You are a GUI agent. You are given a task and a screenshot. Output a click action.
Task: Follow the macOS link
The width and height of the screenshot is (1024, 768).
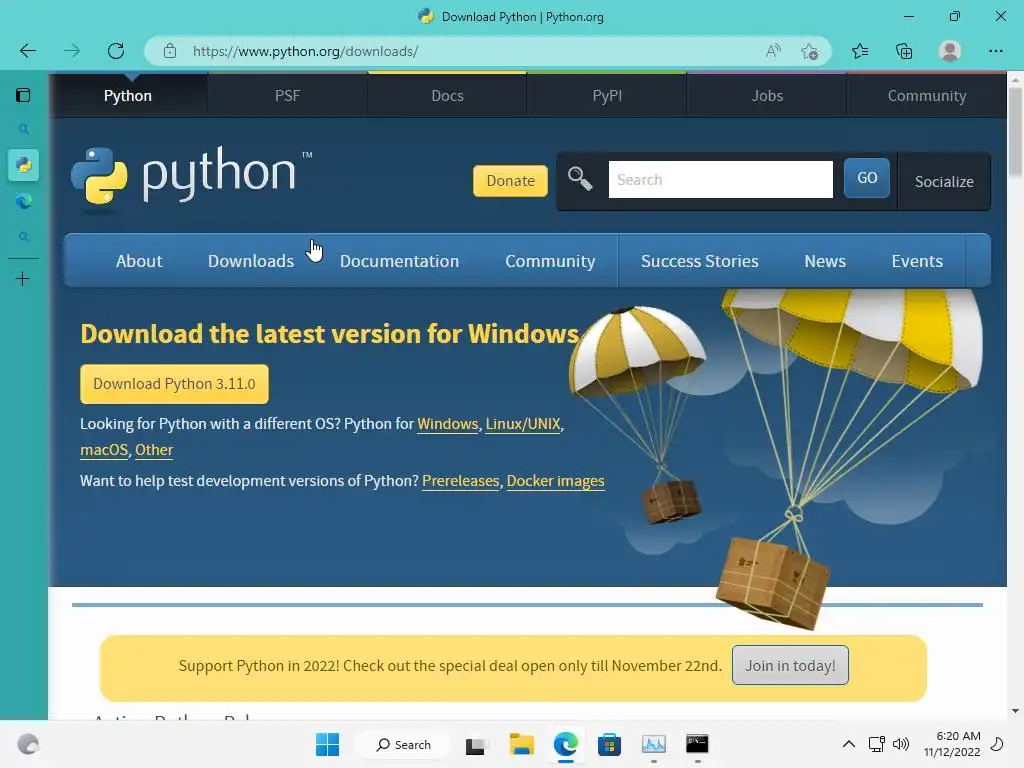tap(104, 450)
